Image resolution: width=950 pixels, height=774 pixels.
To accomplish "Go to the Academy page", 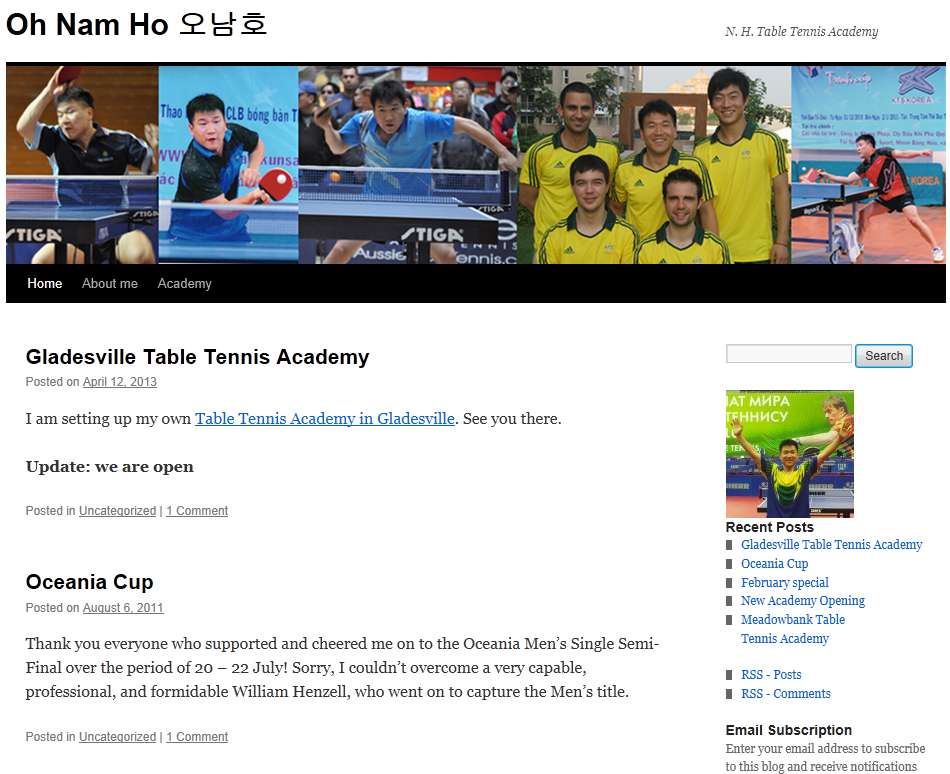I will 184,283.
